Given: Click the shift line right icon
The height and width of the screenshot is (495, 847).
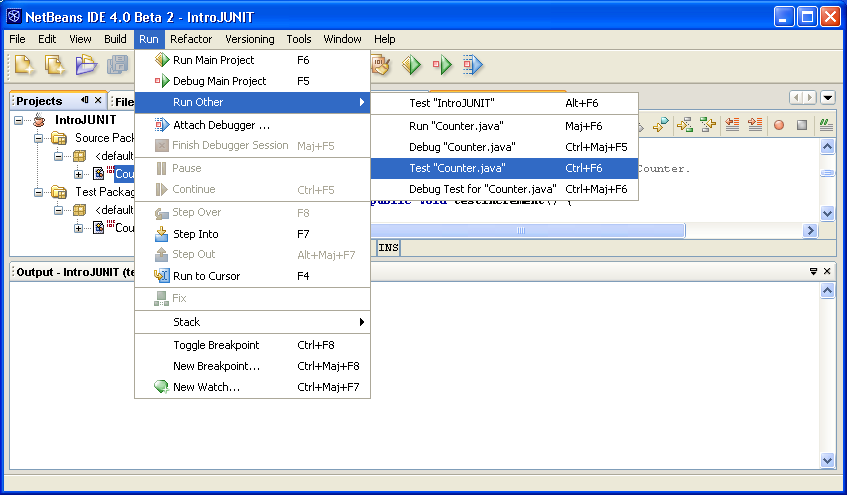Looking at the screenshot, I should (x=755, y=125).
